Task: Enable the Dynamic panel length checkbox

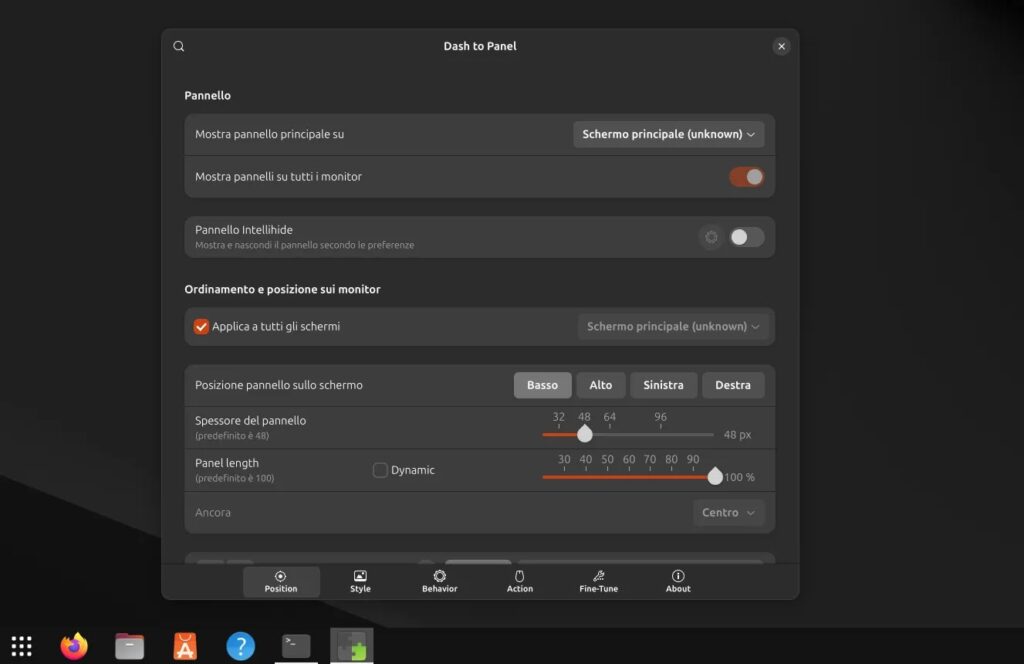Action: pos(380,469)
